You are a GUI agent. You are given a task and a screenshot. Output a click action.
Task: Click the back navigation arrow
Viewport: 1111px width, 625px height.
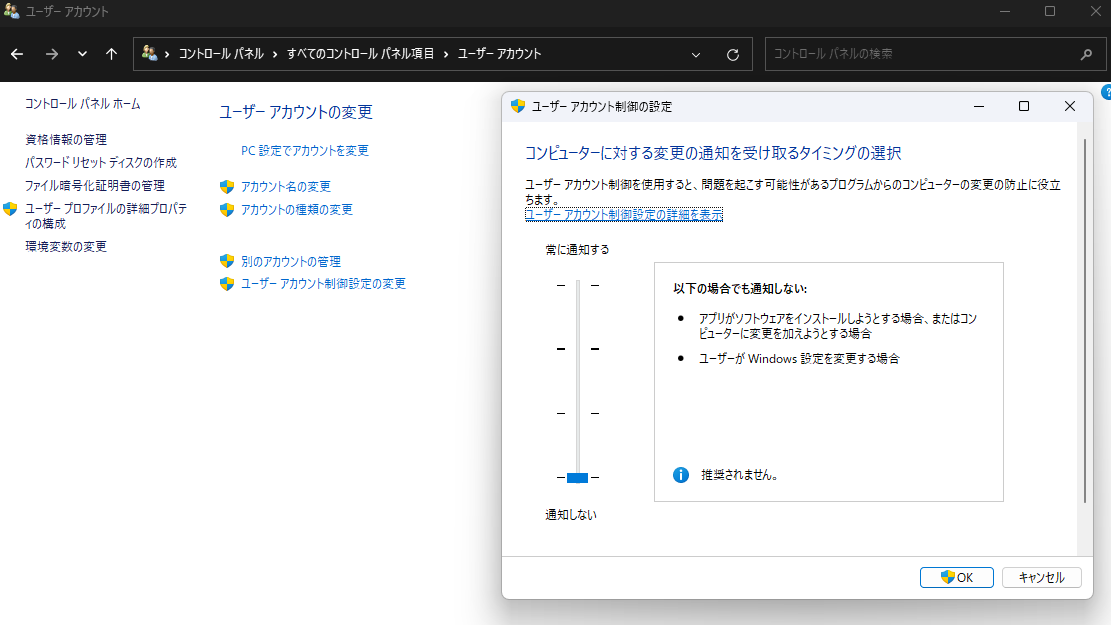point(16,54)
